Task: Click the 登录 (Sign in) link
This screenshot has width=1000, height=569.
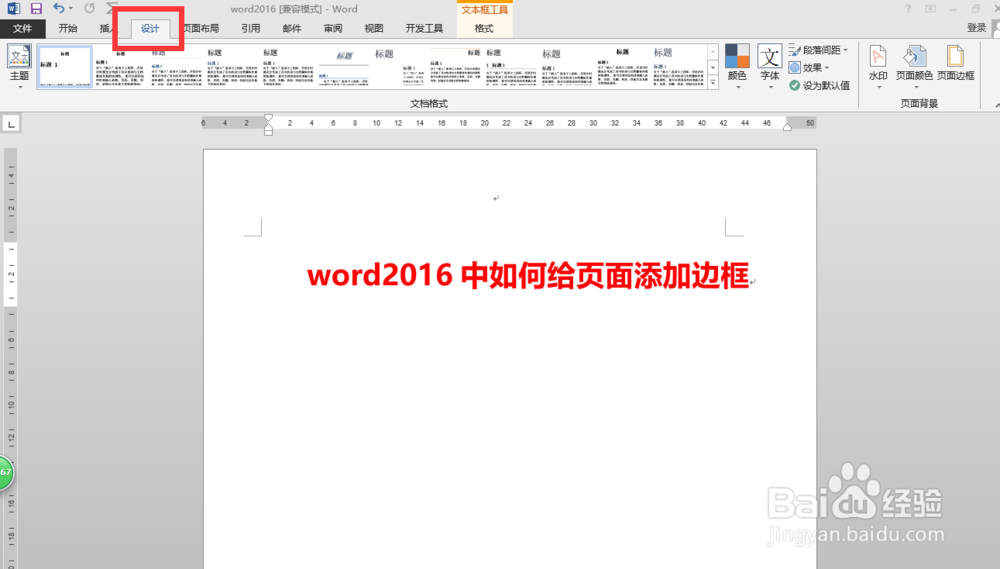Action: [976, 27]
